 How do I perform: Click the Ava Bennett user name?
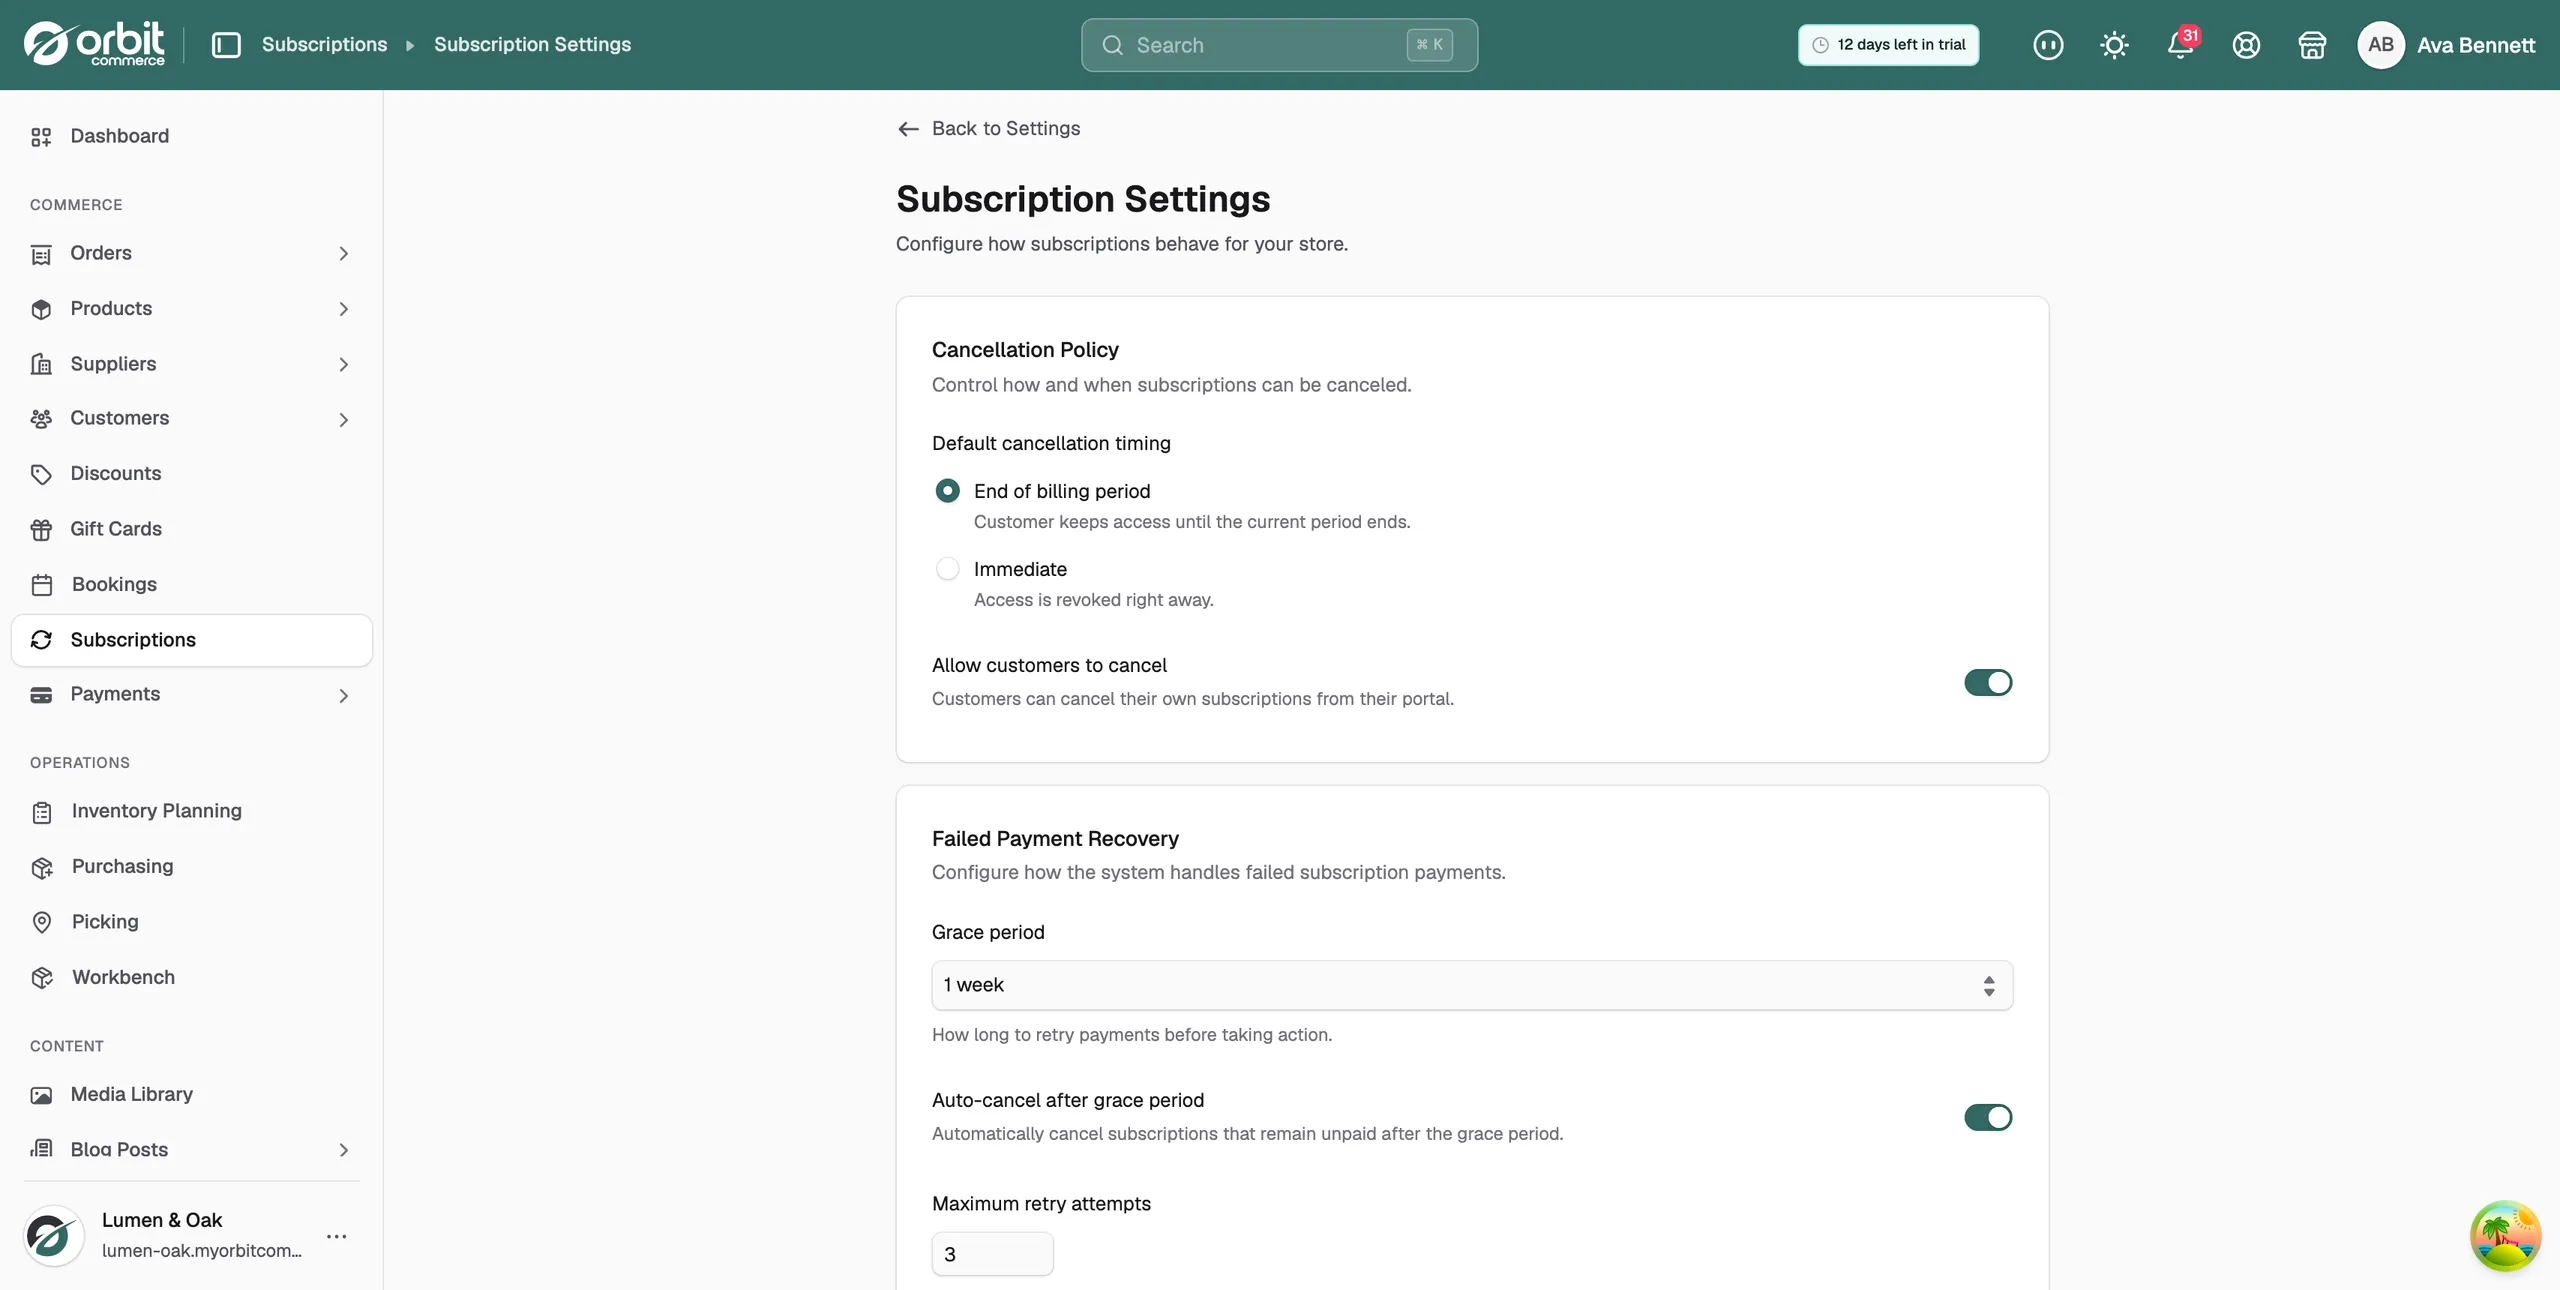[x=2476, y=45]
